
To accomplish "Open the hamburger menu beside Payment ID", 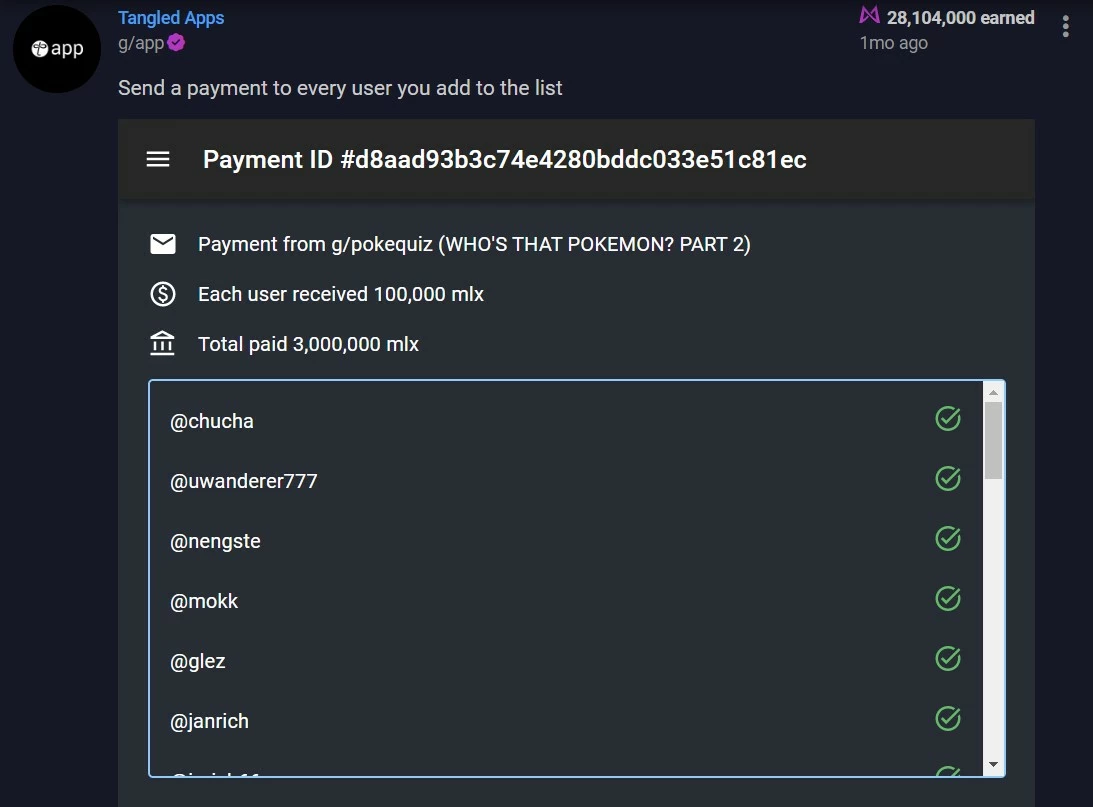I will 158,160.
